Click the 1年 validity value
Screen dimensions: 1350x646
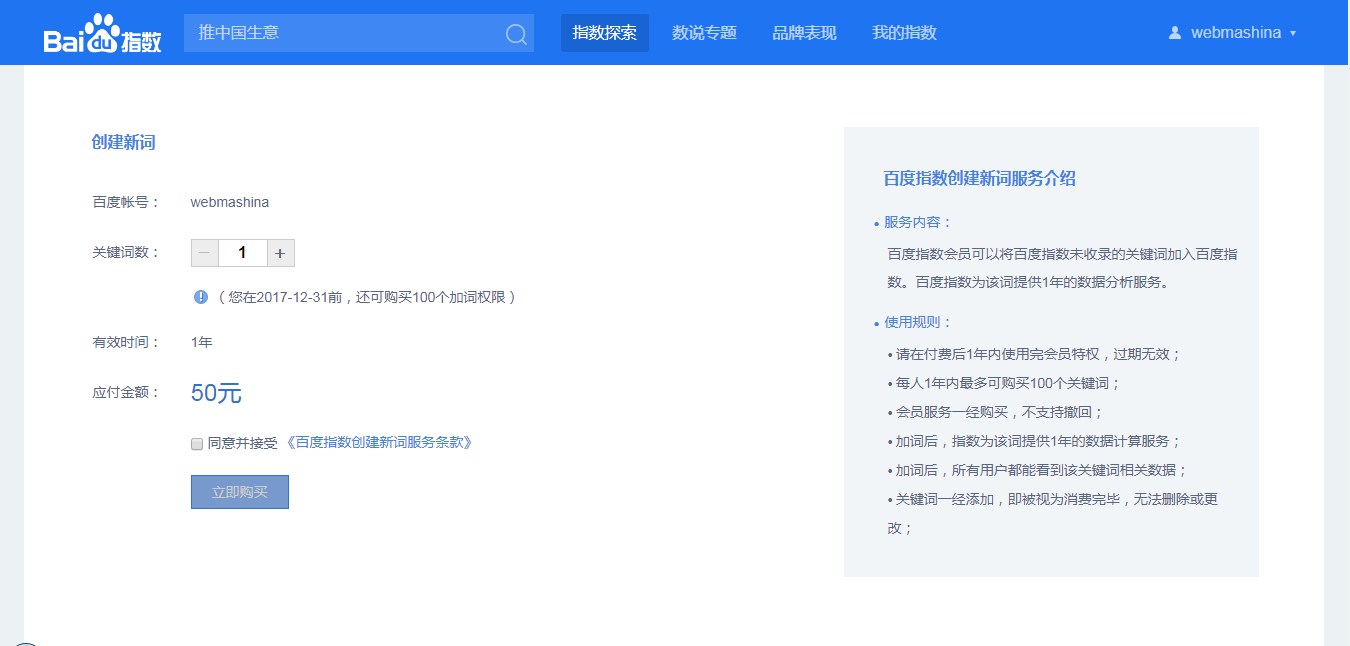pyautogui.click(x=202, y=342)
